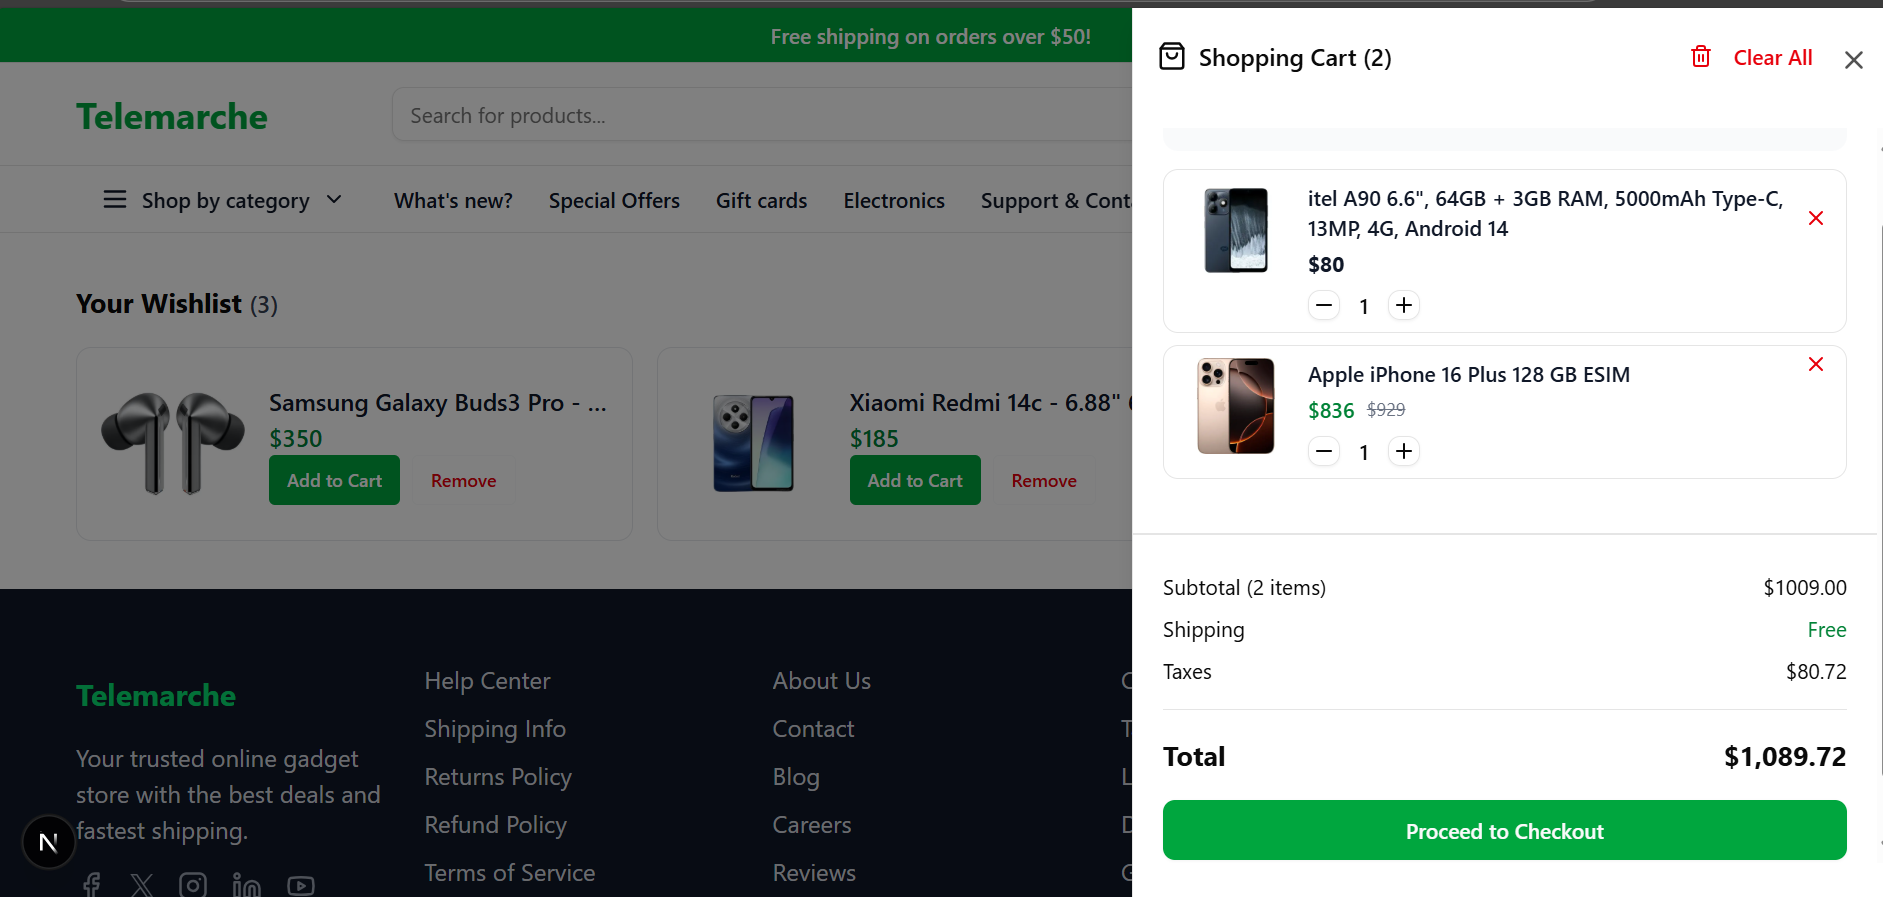Viewport: 1883px width, 897px height.
Task: Select the Electronics navigation item
Action: click(893, 200)
